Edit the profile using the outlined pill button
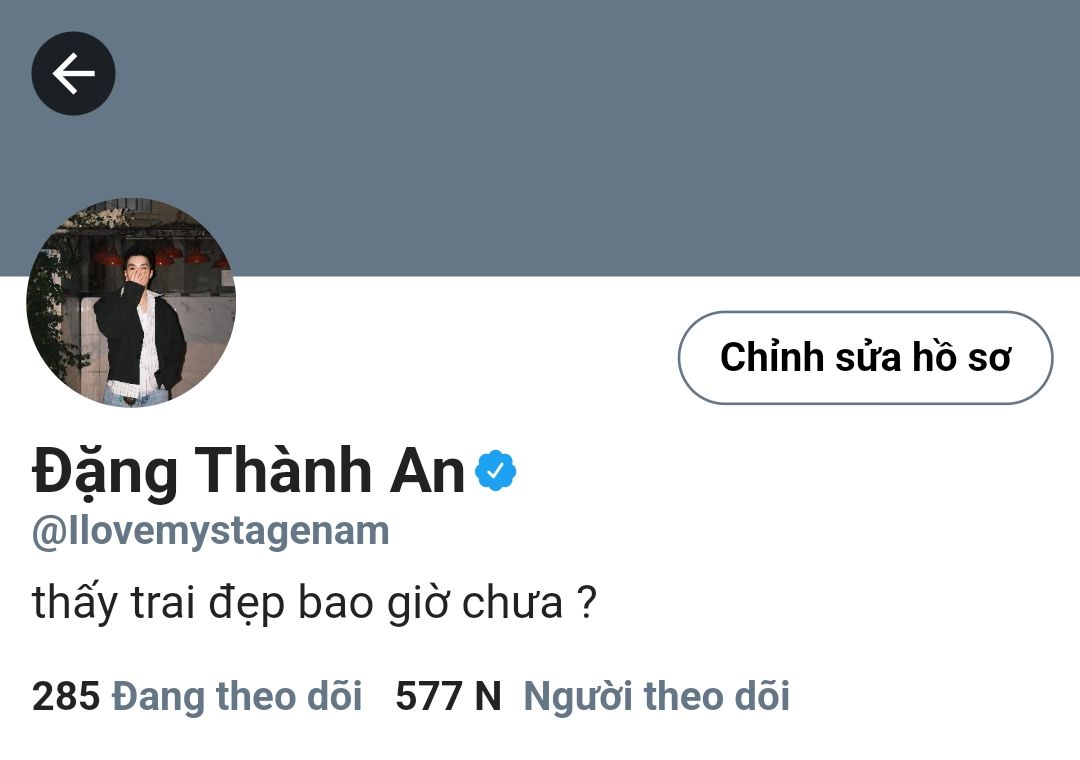The width and height of the screenshot is (1080, 760). click(x=865, y=357)
